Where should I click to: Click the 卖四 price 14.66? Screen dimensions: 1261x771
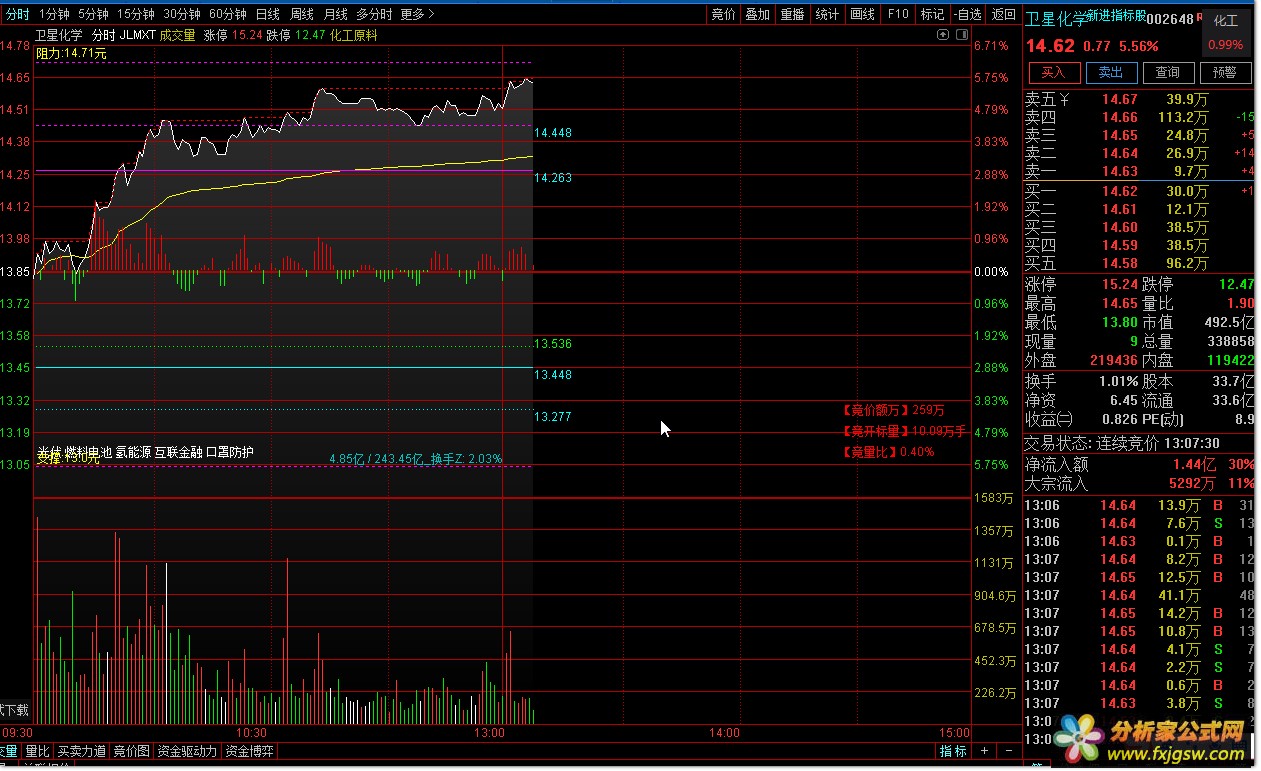(1120, 117)
